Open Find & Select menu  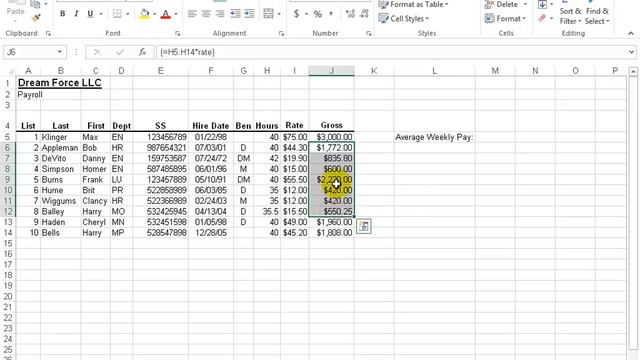coord(597,16)
